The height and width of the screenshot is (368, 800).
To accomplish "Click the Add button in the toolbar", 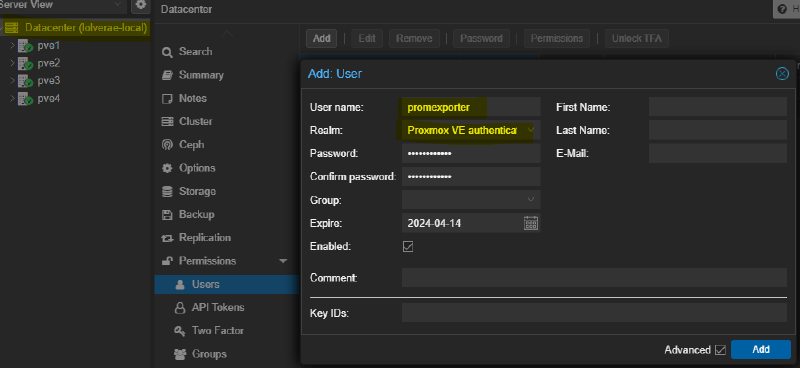I will point(321,38).
